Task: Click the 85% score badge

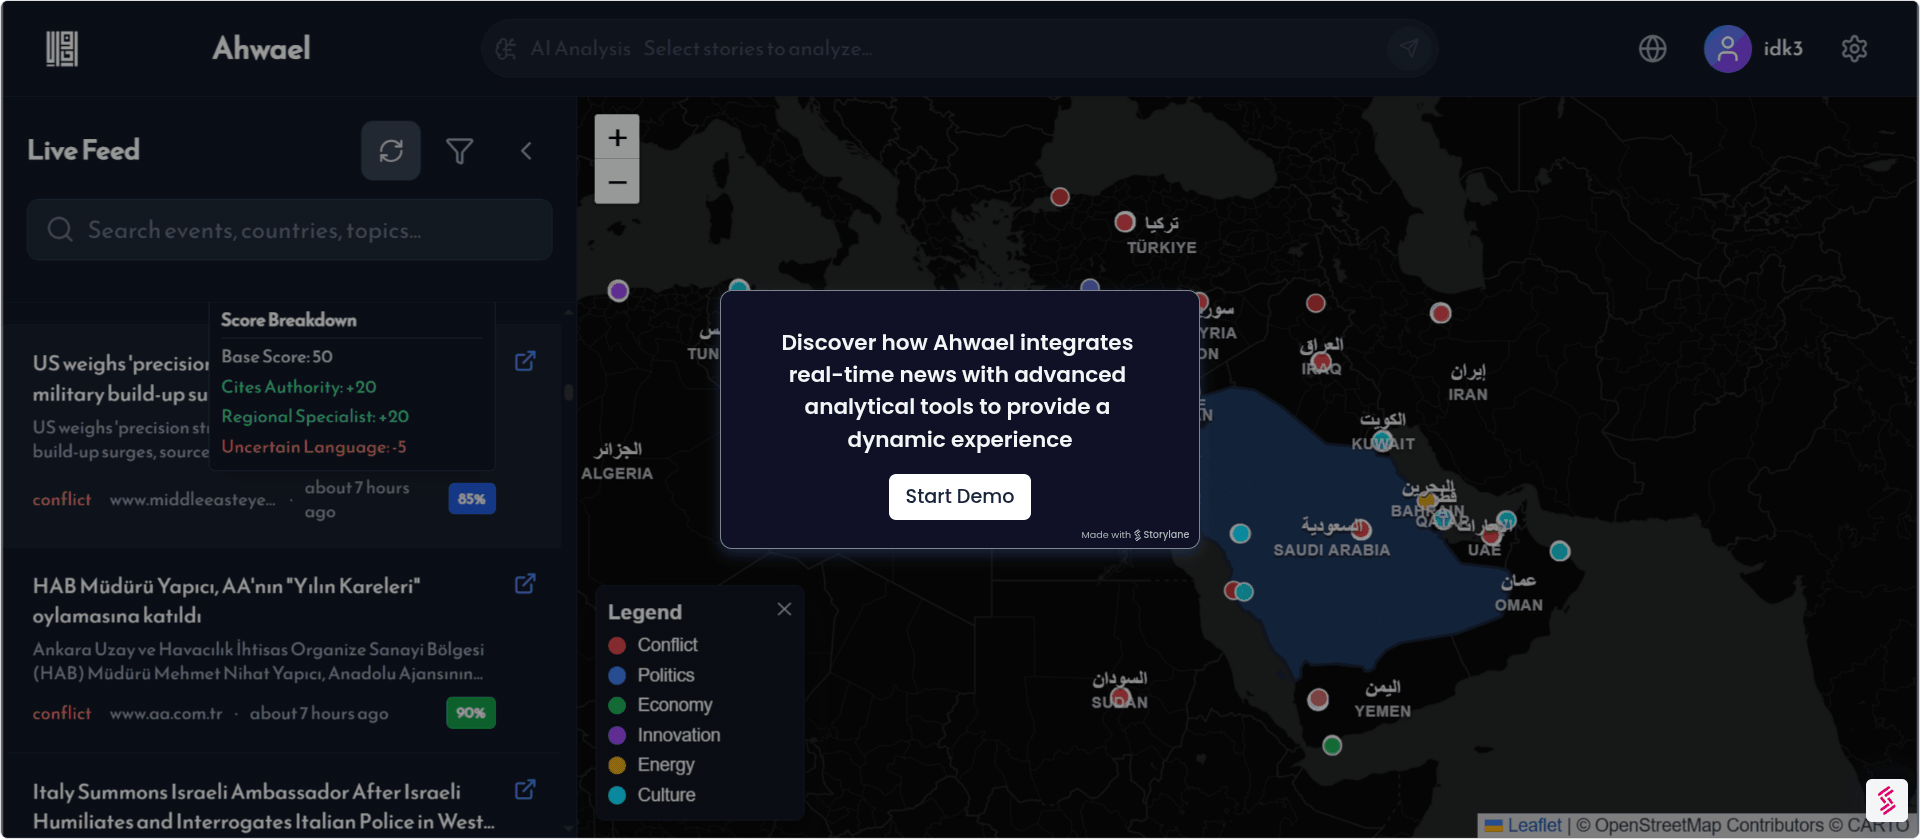Action: point(472,499)
